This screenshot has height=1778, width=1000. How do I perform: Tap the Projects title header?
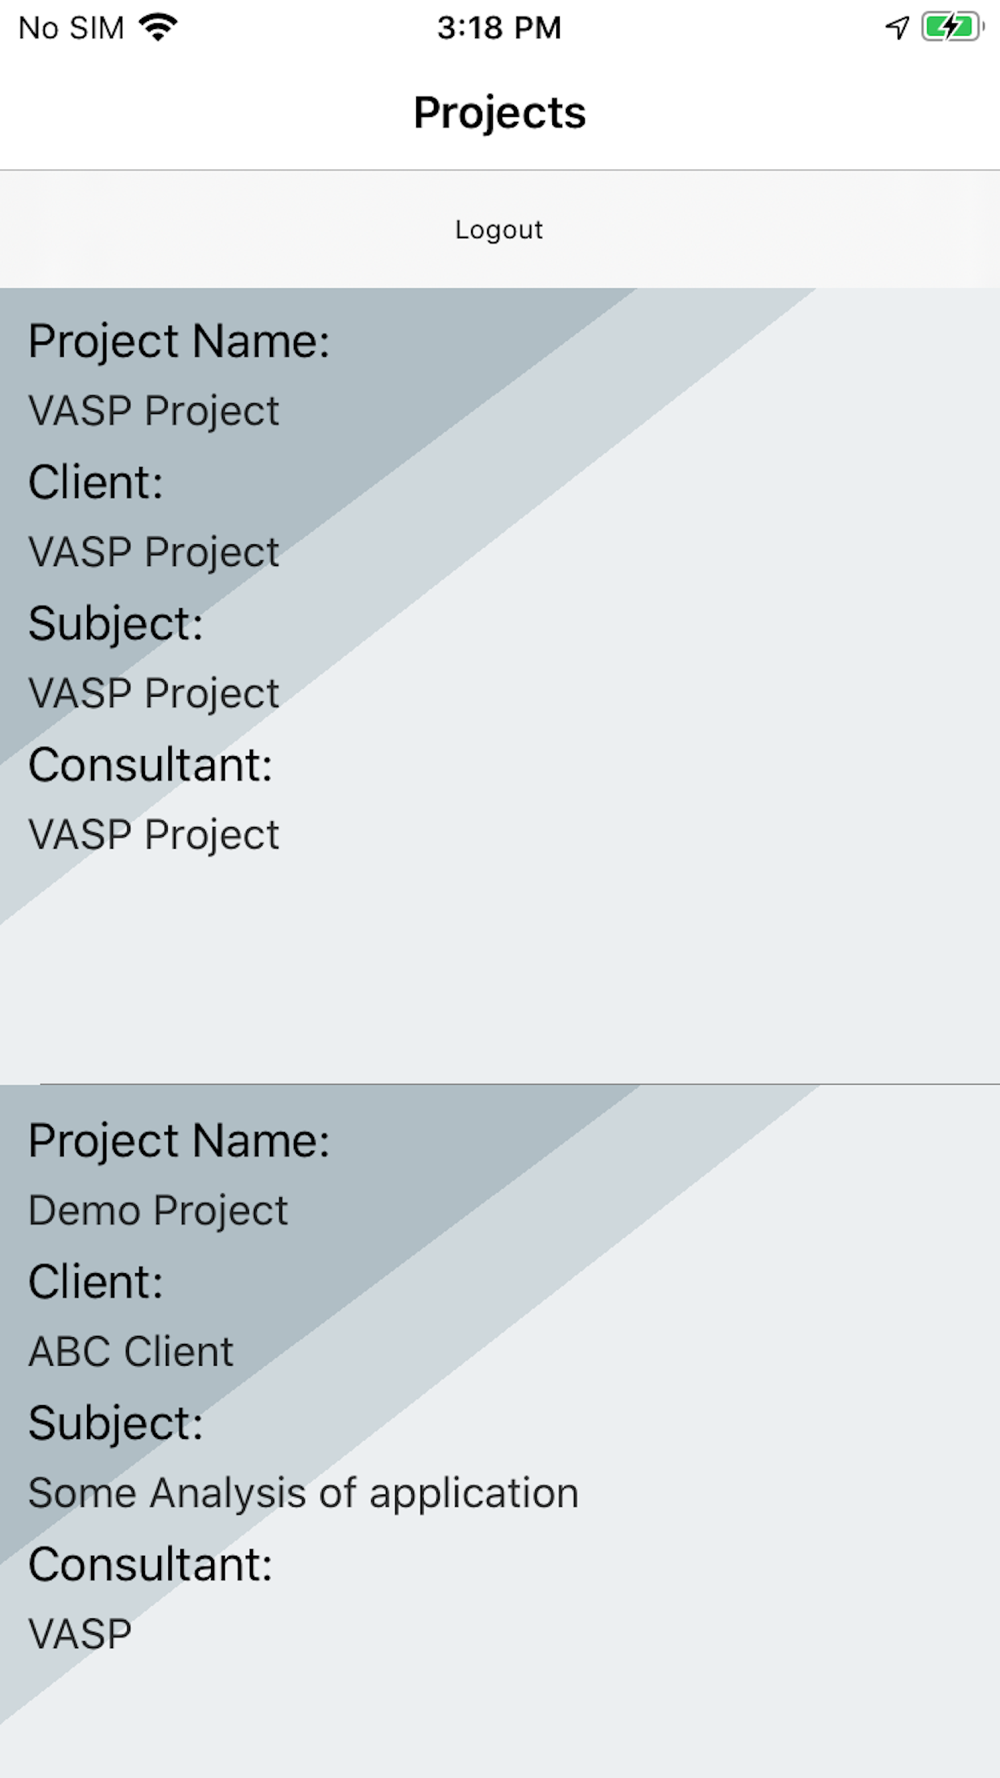499,112
